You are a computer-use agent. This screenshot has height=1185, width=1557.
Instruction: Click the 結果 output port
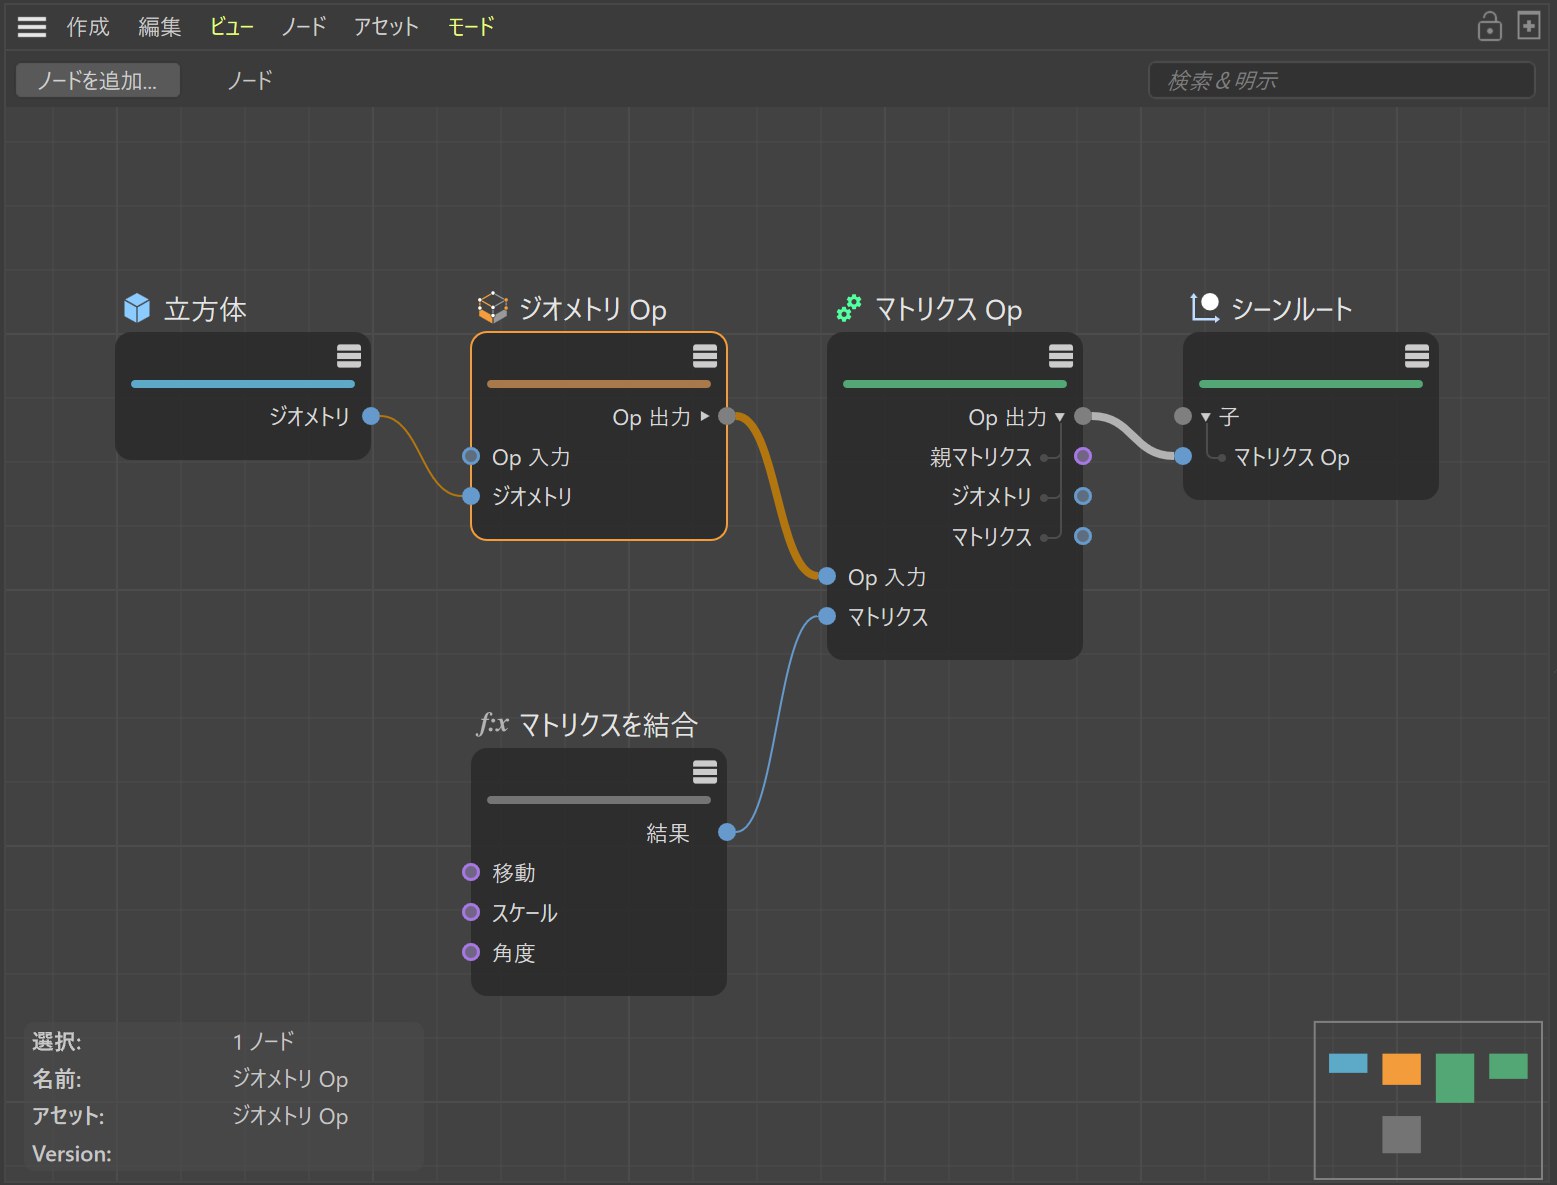click(x=727, y=832)
